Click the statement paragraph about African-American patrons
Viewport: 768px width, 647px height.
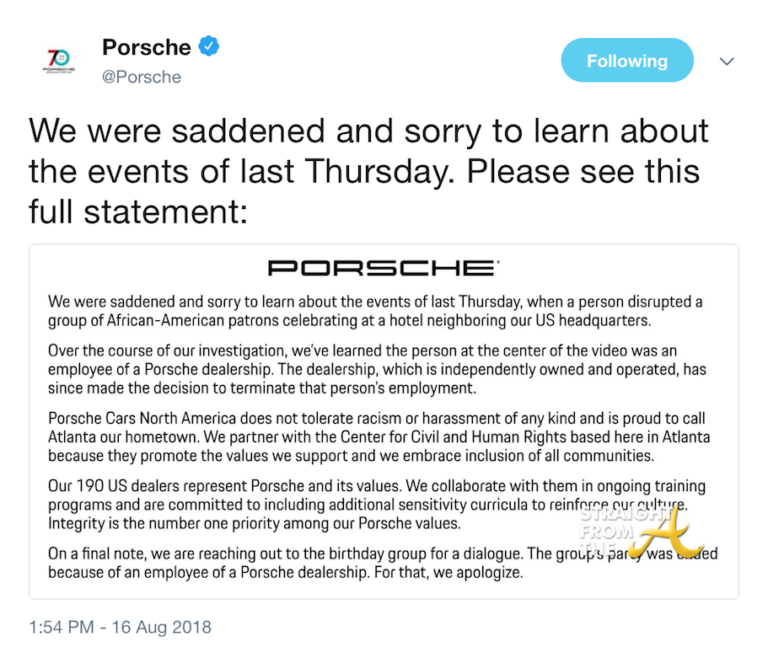click(x=375, y=313)
